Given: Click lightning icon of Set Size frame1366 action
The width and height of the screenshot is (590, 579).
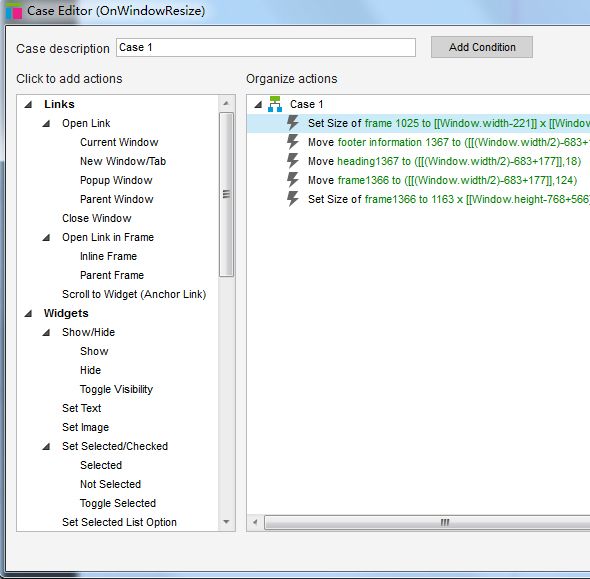Looking at the screenshot, I should [293, 199].
